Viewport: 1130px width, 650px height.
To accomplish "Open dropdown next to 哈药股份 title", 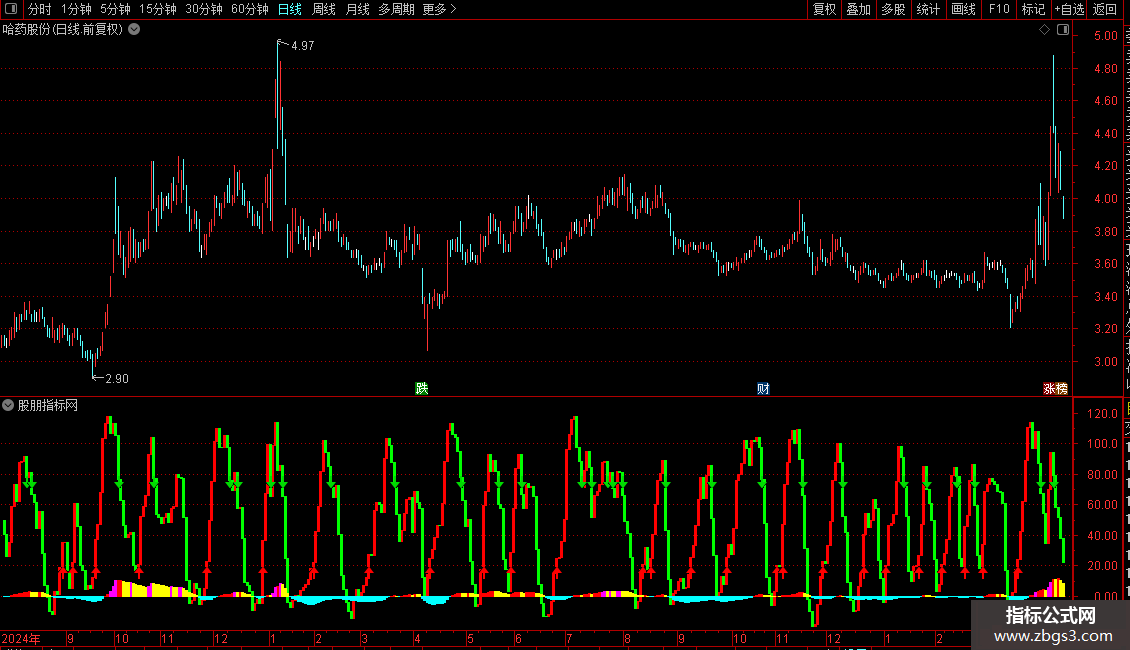I will click(134, 30).
